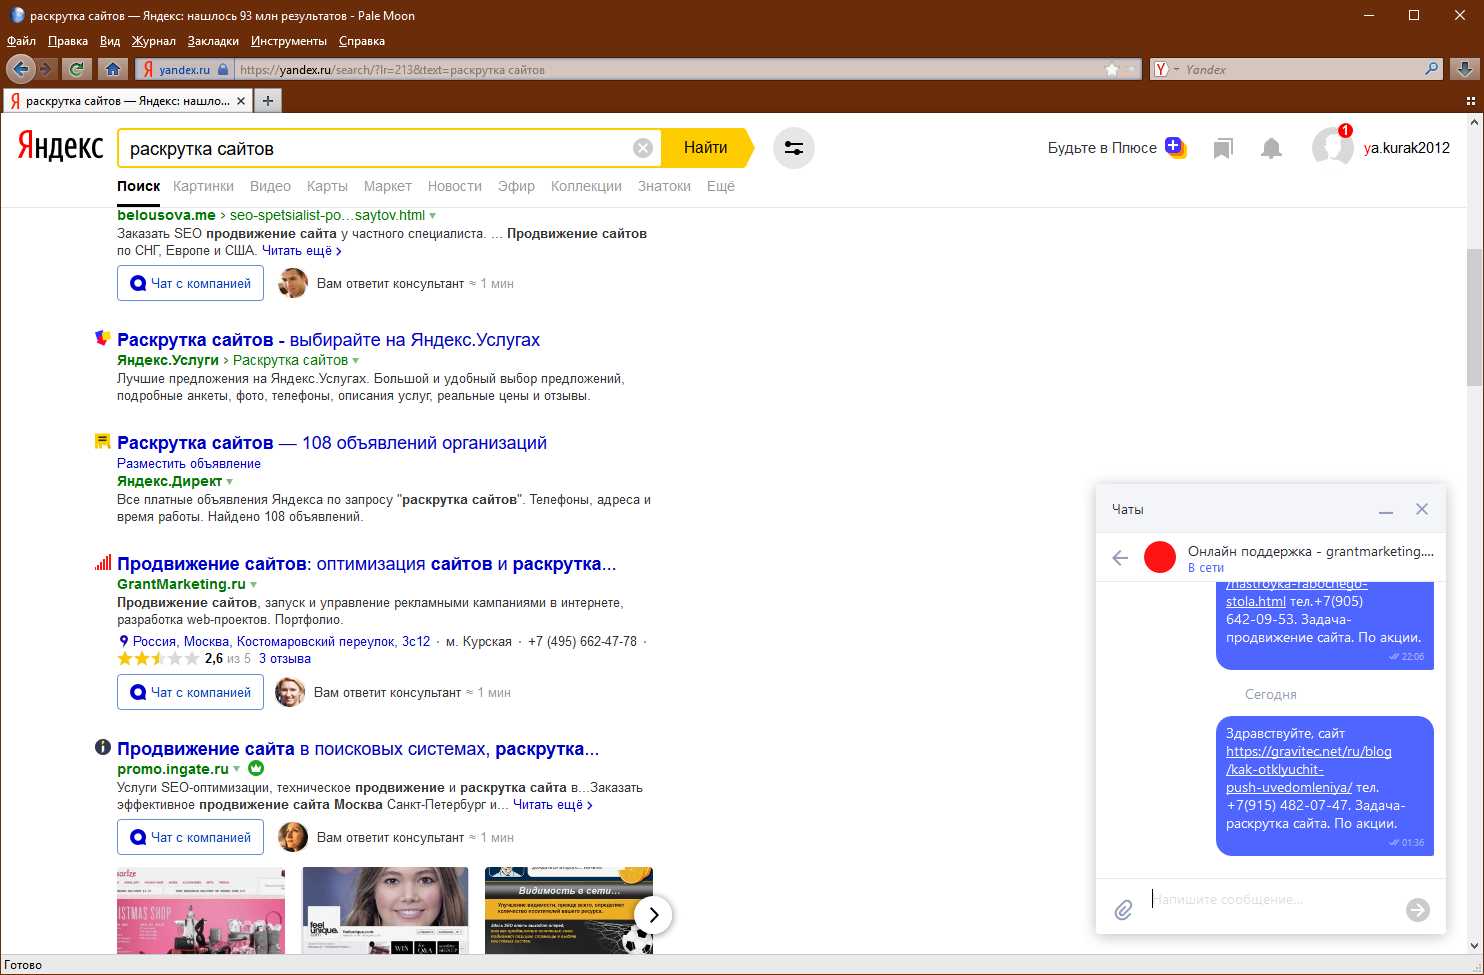Open the saved collections bookmark icon
Image resolution: width=1484 pixels, height=975 pixels.
pos(1222,149)
